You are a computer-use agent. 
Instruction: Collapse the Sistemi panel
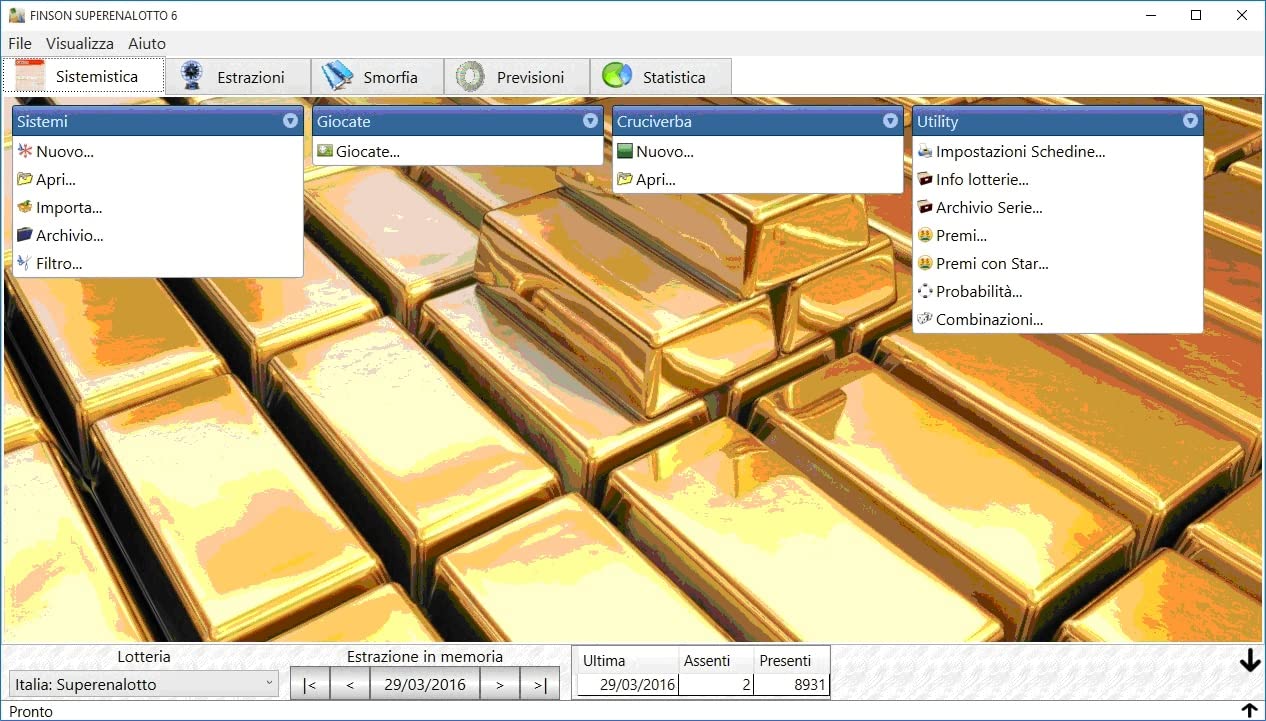(x=290, y=121)
